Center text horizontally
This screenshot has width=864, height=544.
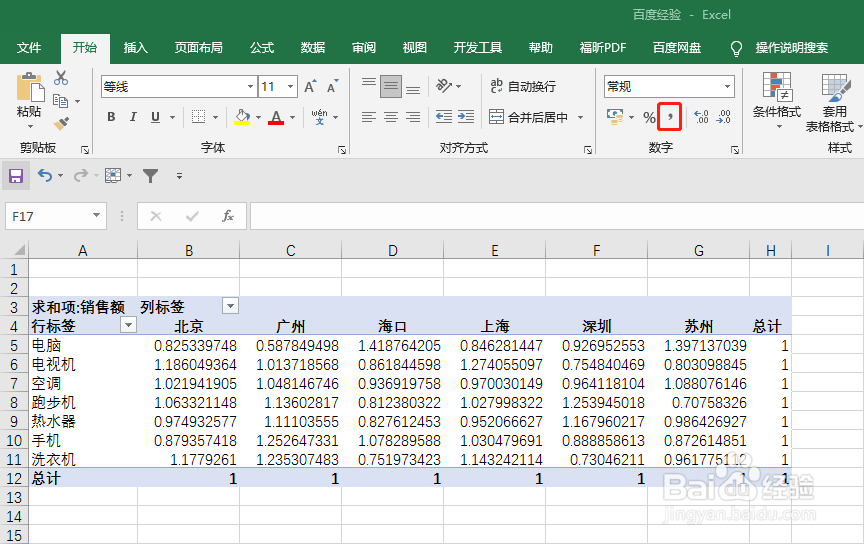tap(391, 117)
